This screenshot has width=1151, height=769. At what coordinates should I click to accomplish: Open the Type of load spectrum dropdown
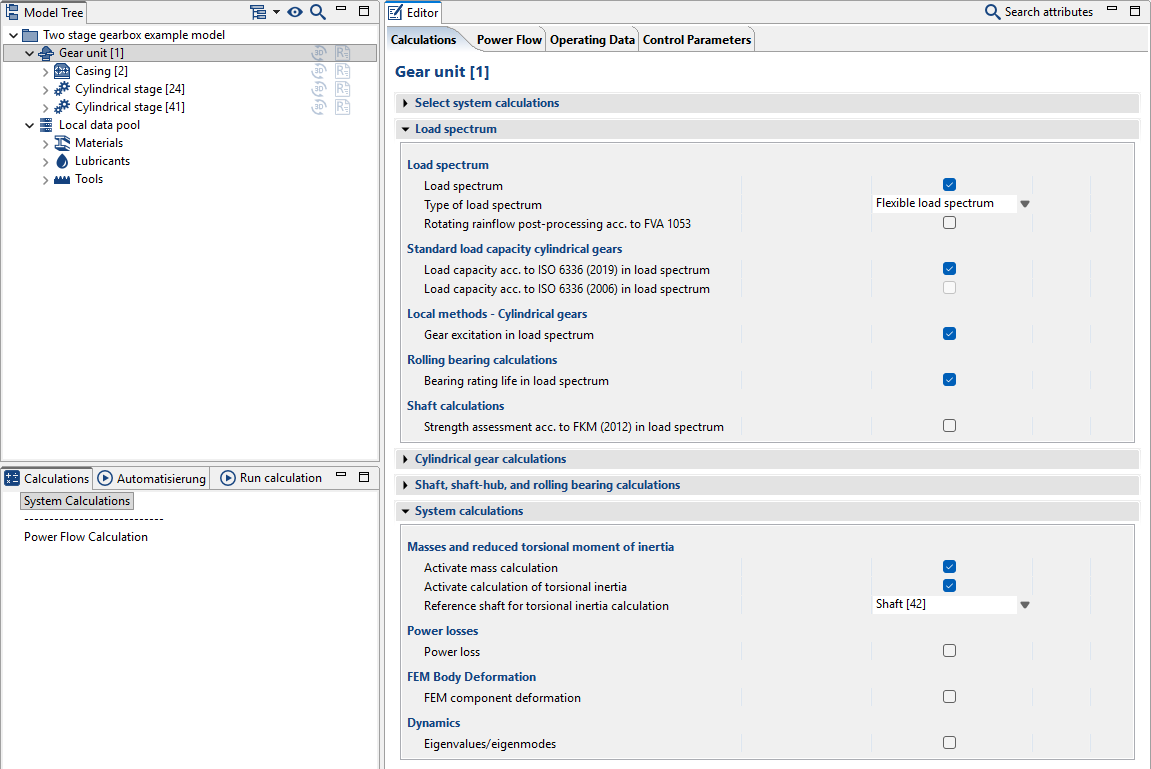tap(1024, 204)
